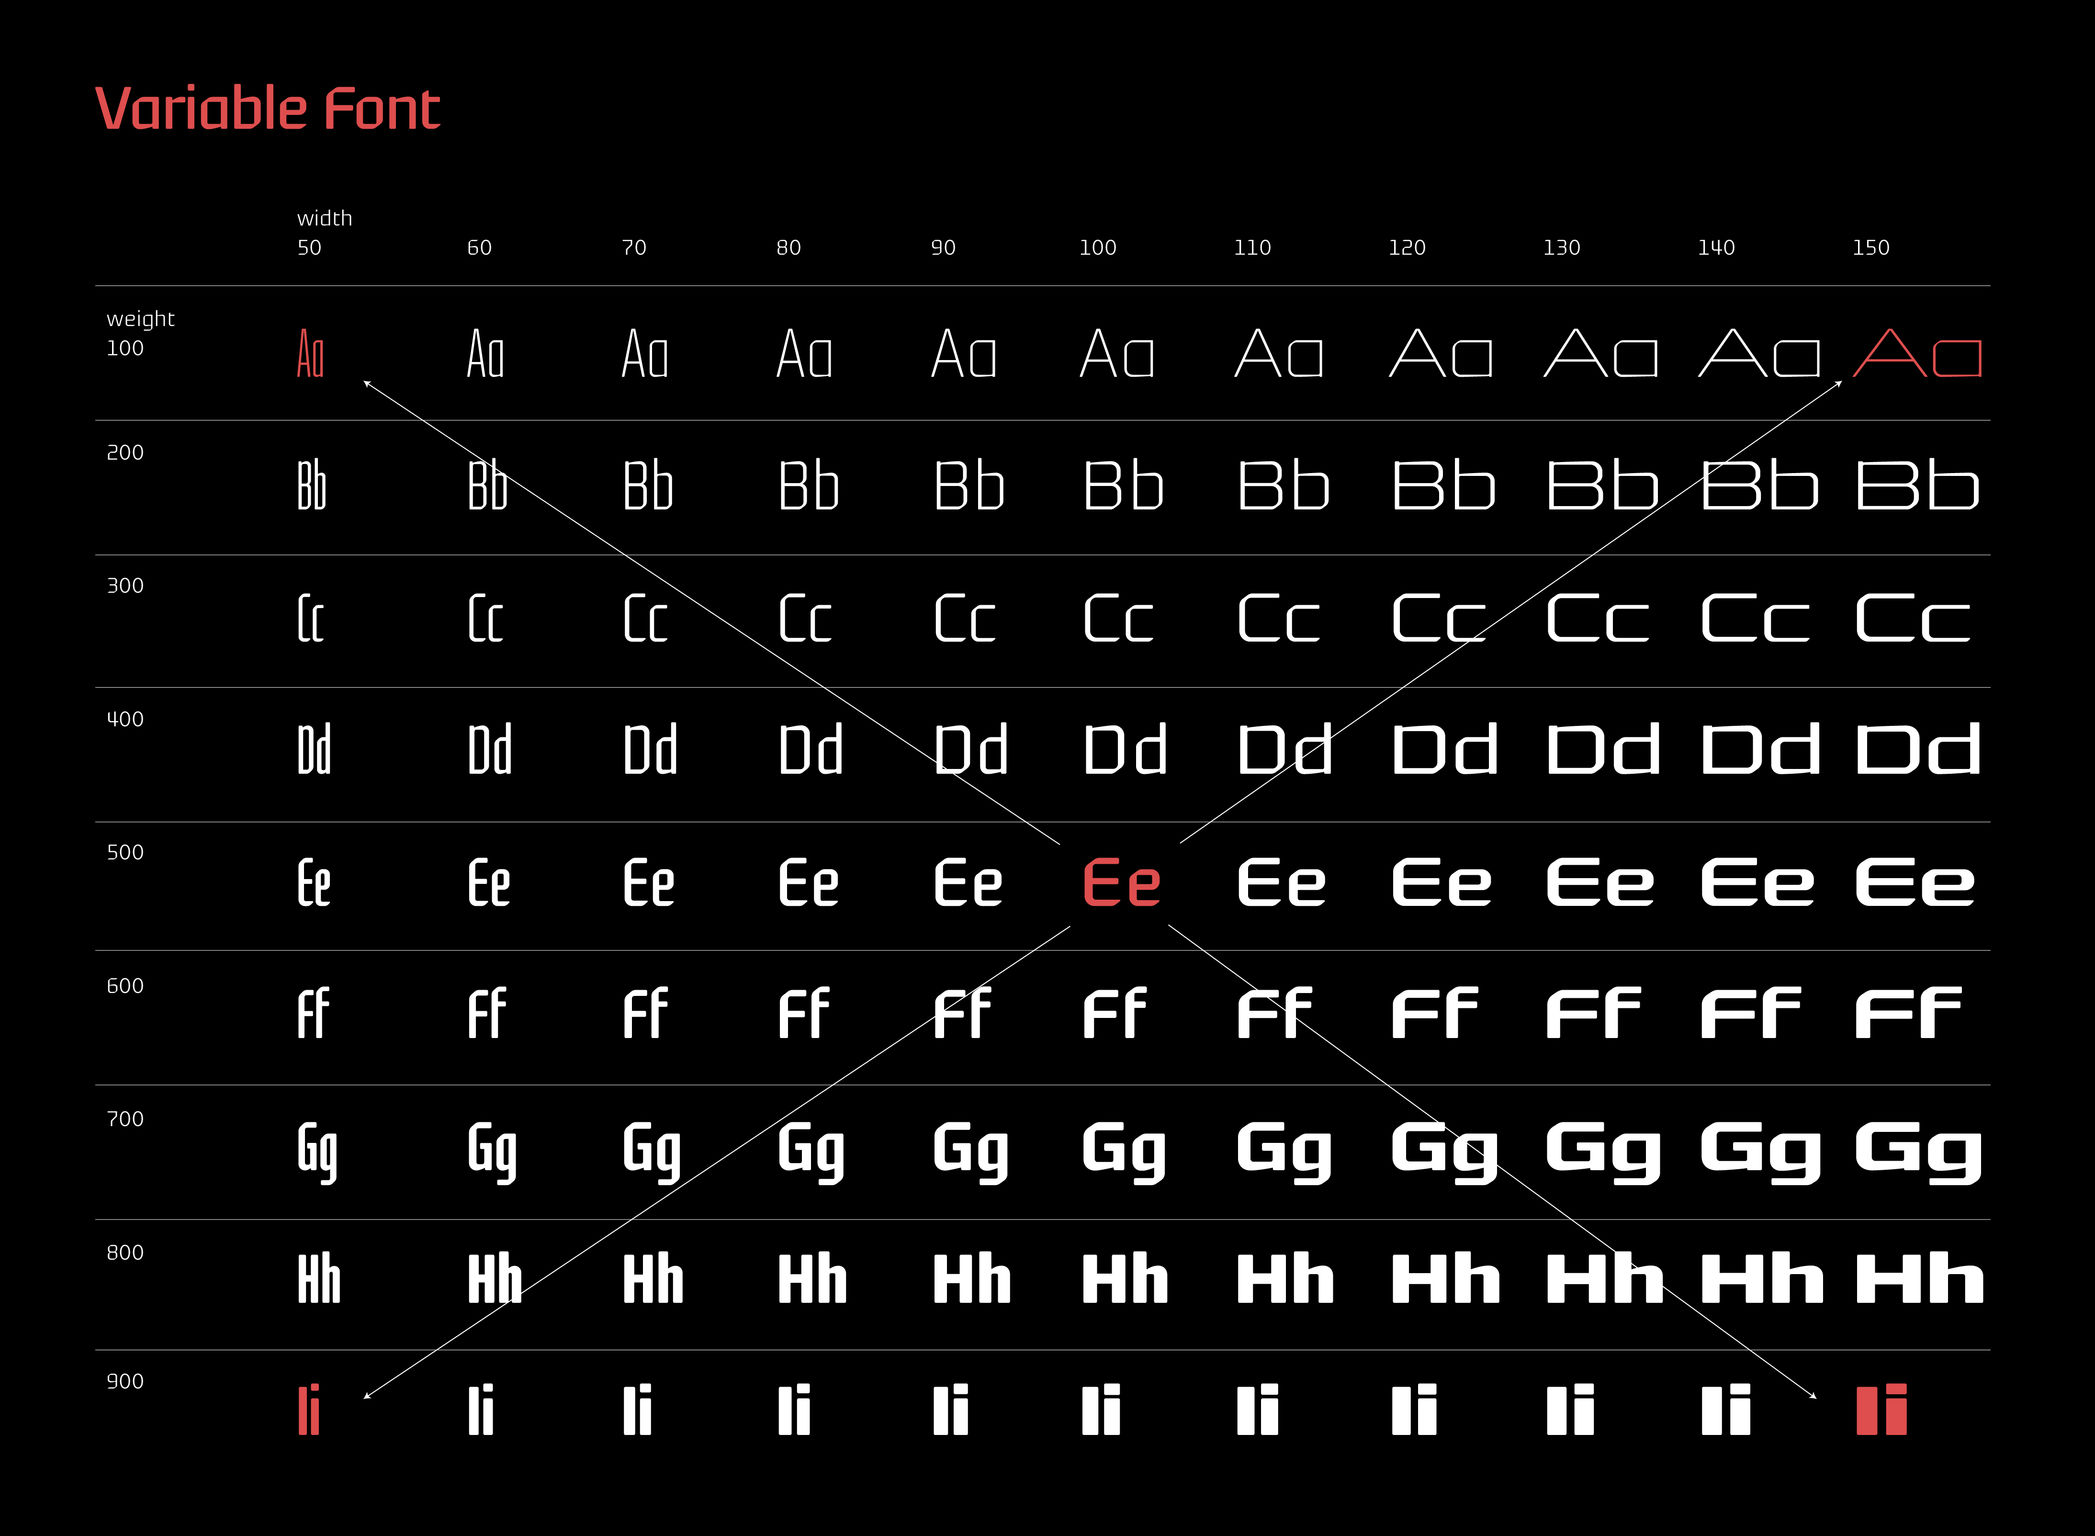The width and height of the screenshot is (2095, 1536).
Task: Click the 'Hh' glyph at width 140
Action: 1761,1279
